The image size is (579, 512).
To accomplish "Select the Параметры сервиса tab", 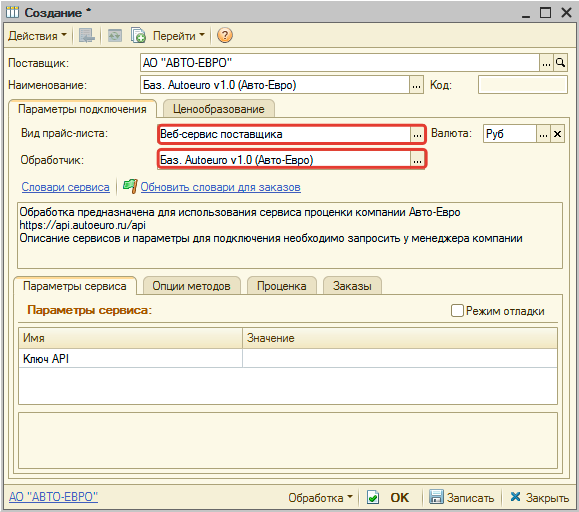I will 75,286.
